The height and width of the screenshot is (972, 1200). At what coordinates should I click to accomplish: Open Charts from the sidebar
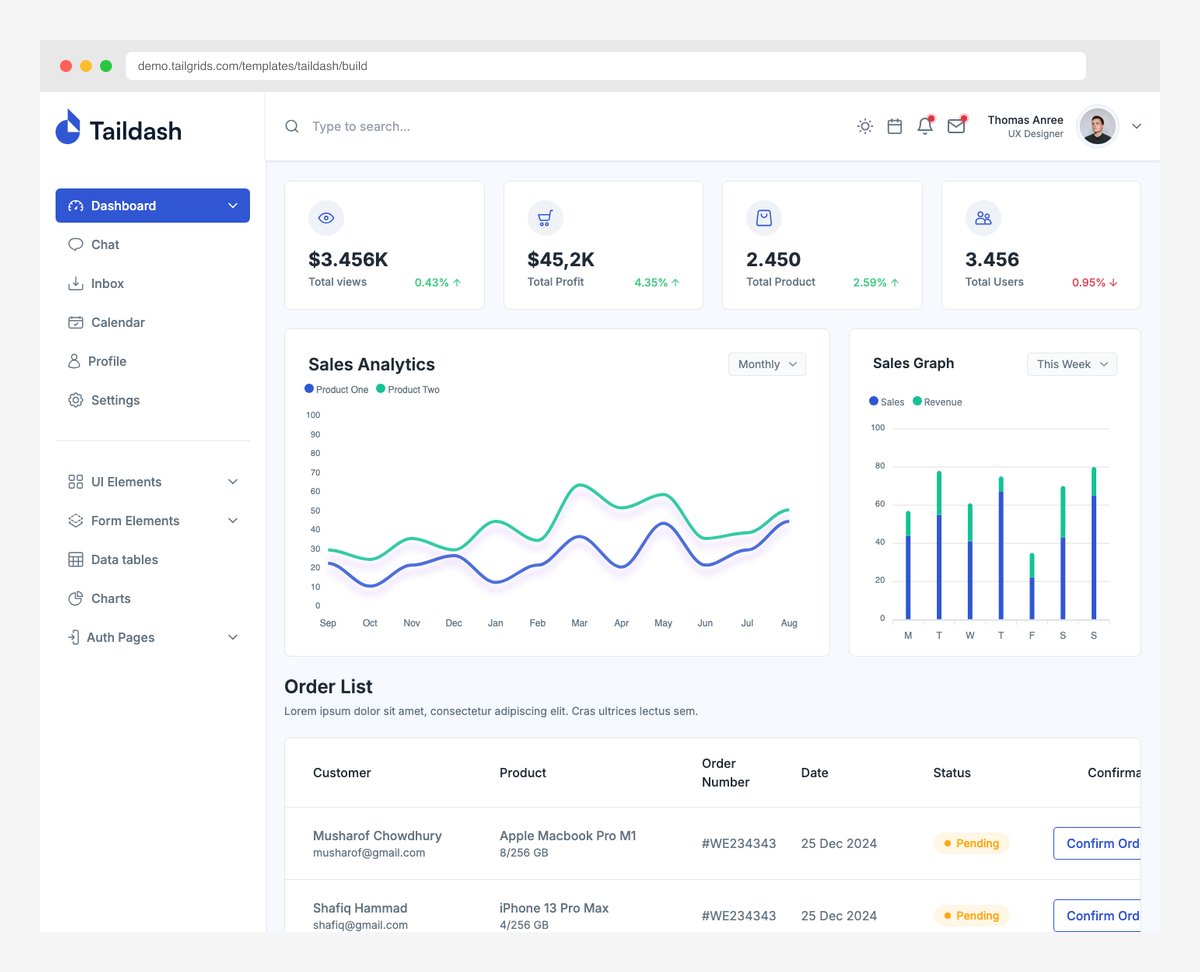coord(111,598)
